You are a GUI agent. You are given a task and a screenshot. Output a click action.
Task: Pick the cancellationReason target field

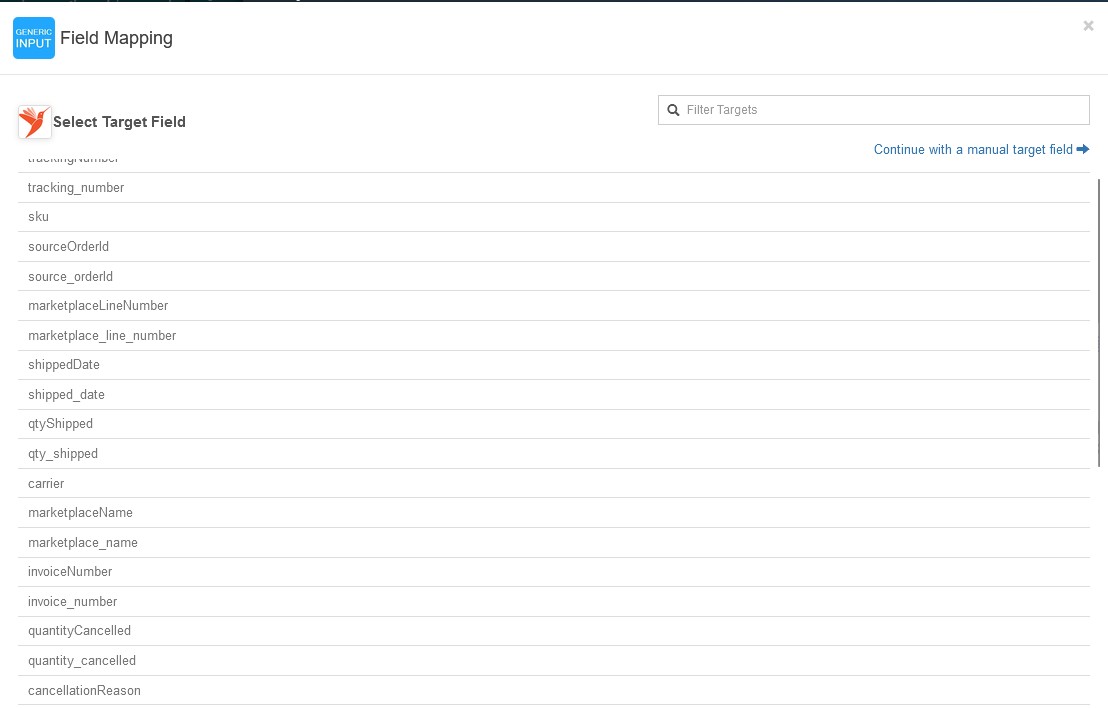click(x=84, y=691)
